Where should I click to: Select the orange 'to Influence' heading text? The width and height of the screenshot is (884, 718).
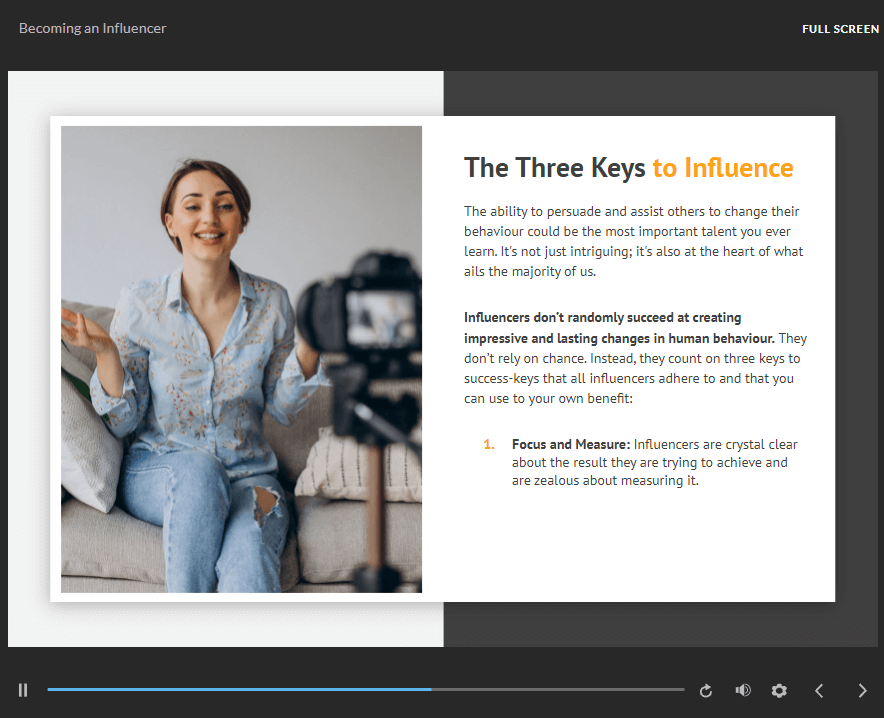point(723,168)
